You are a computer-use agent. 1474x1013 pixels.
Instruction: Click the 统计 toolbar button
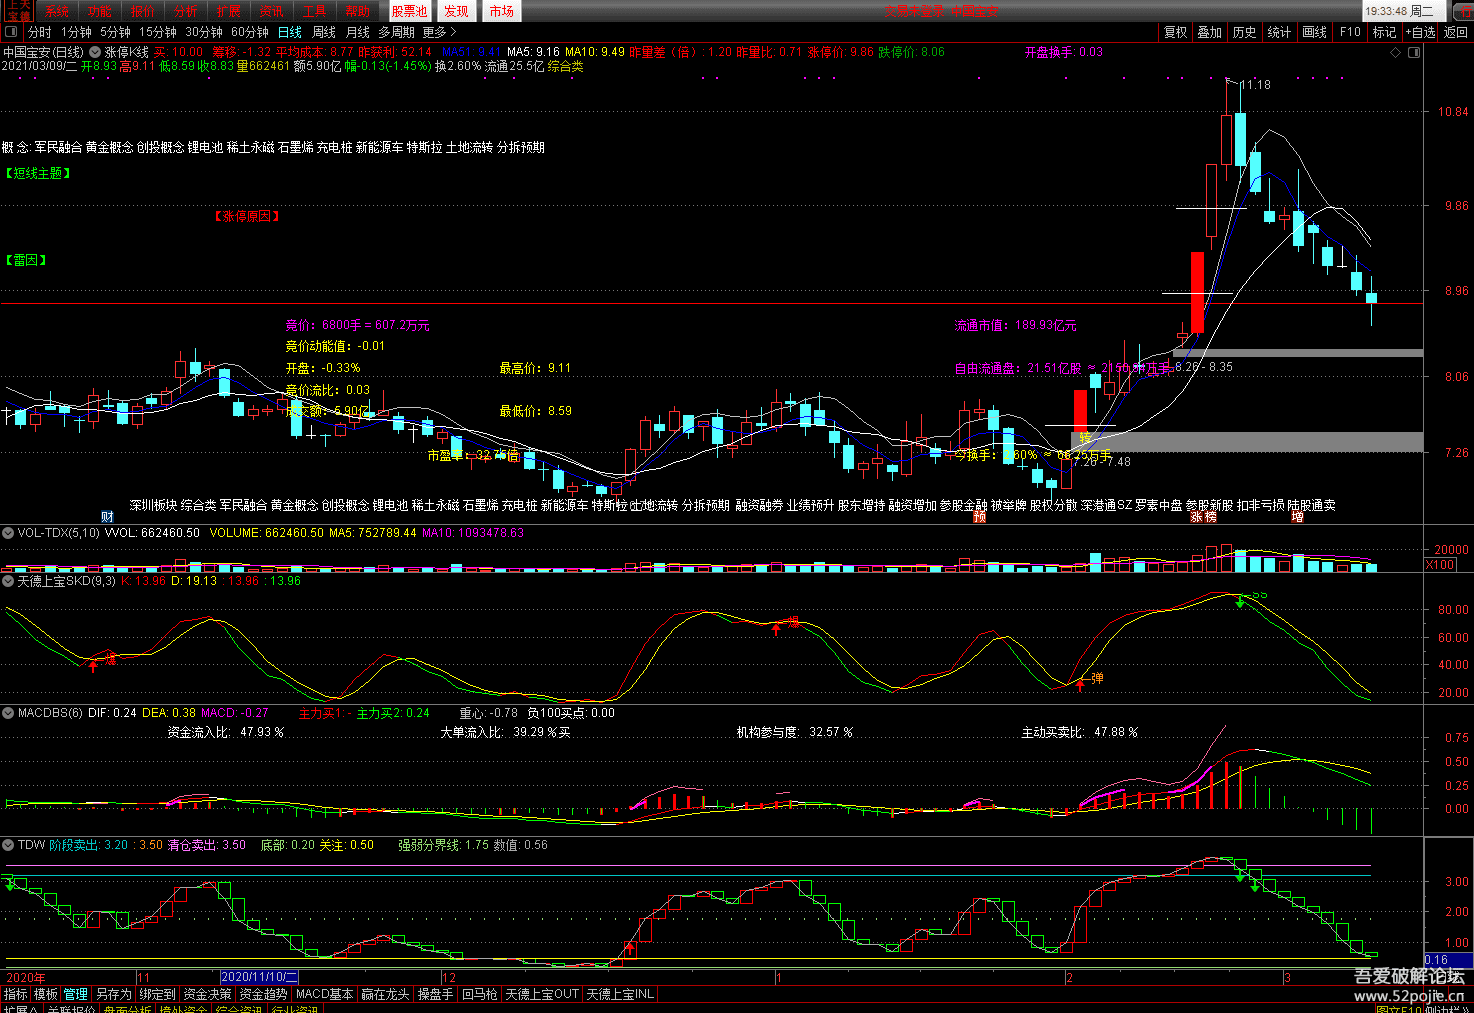(x=1280, y=32)
